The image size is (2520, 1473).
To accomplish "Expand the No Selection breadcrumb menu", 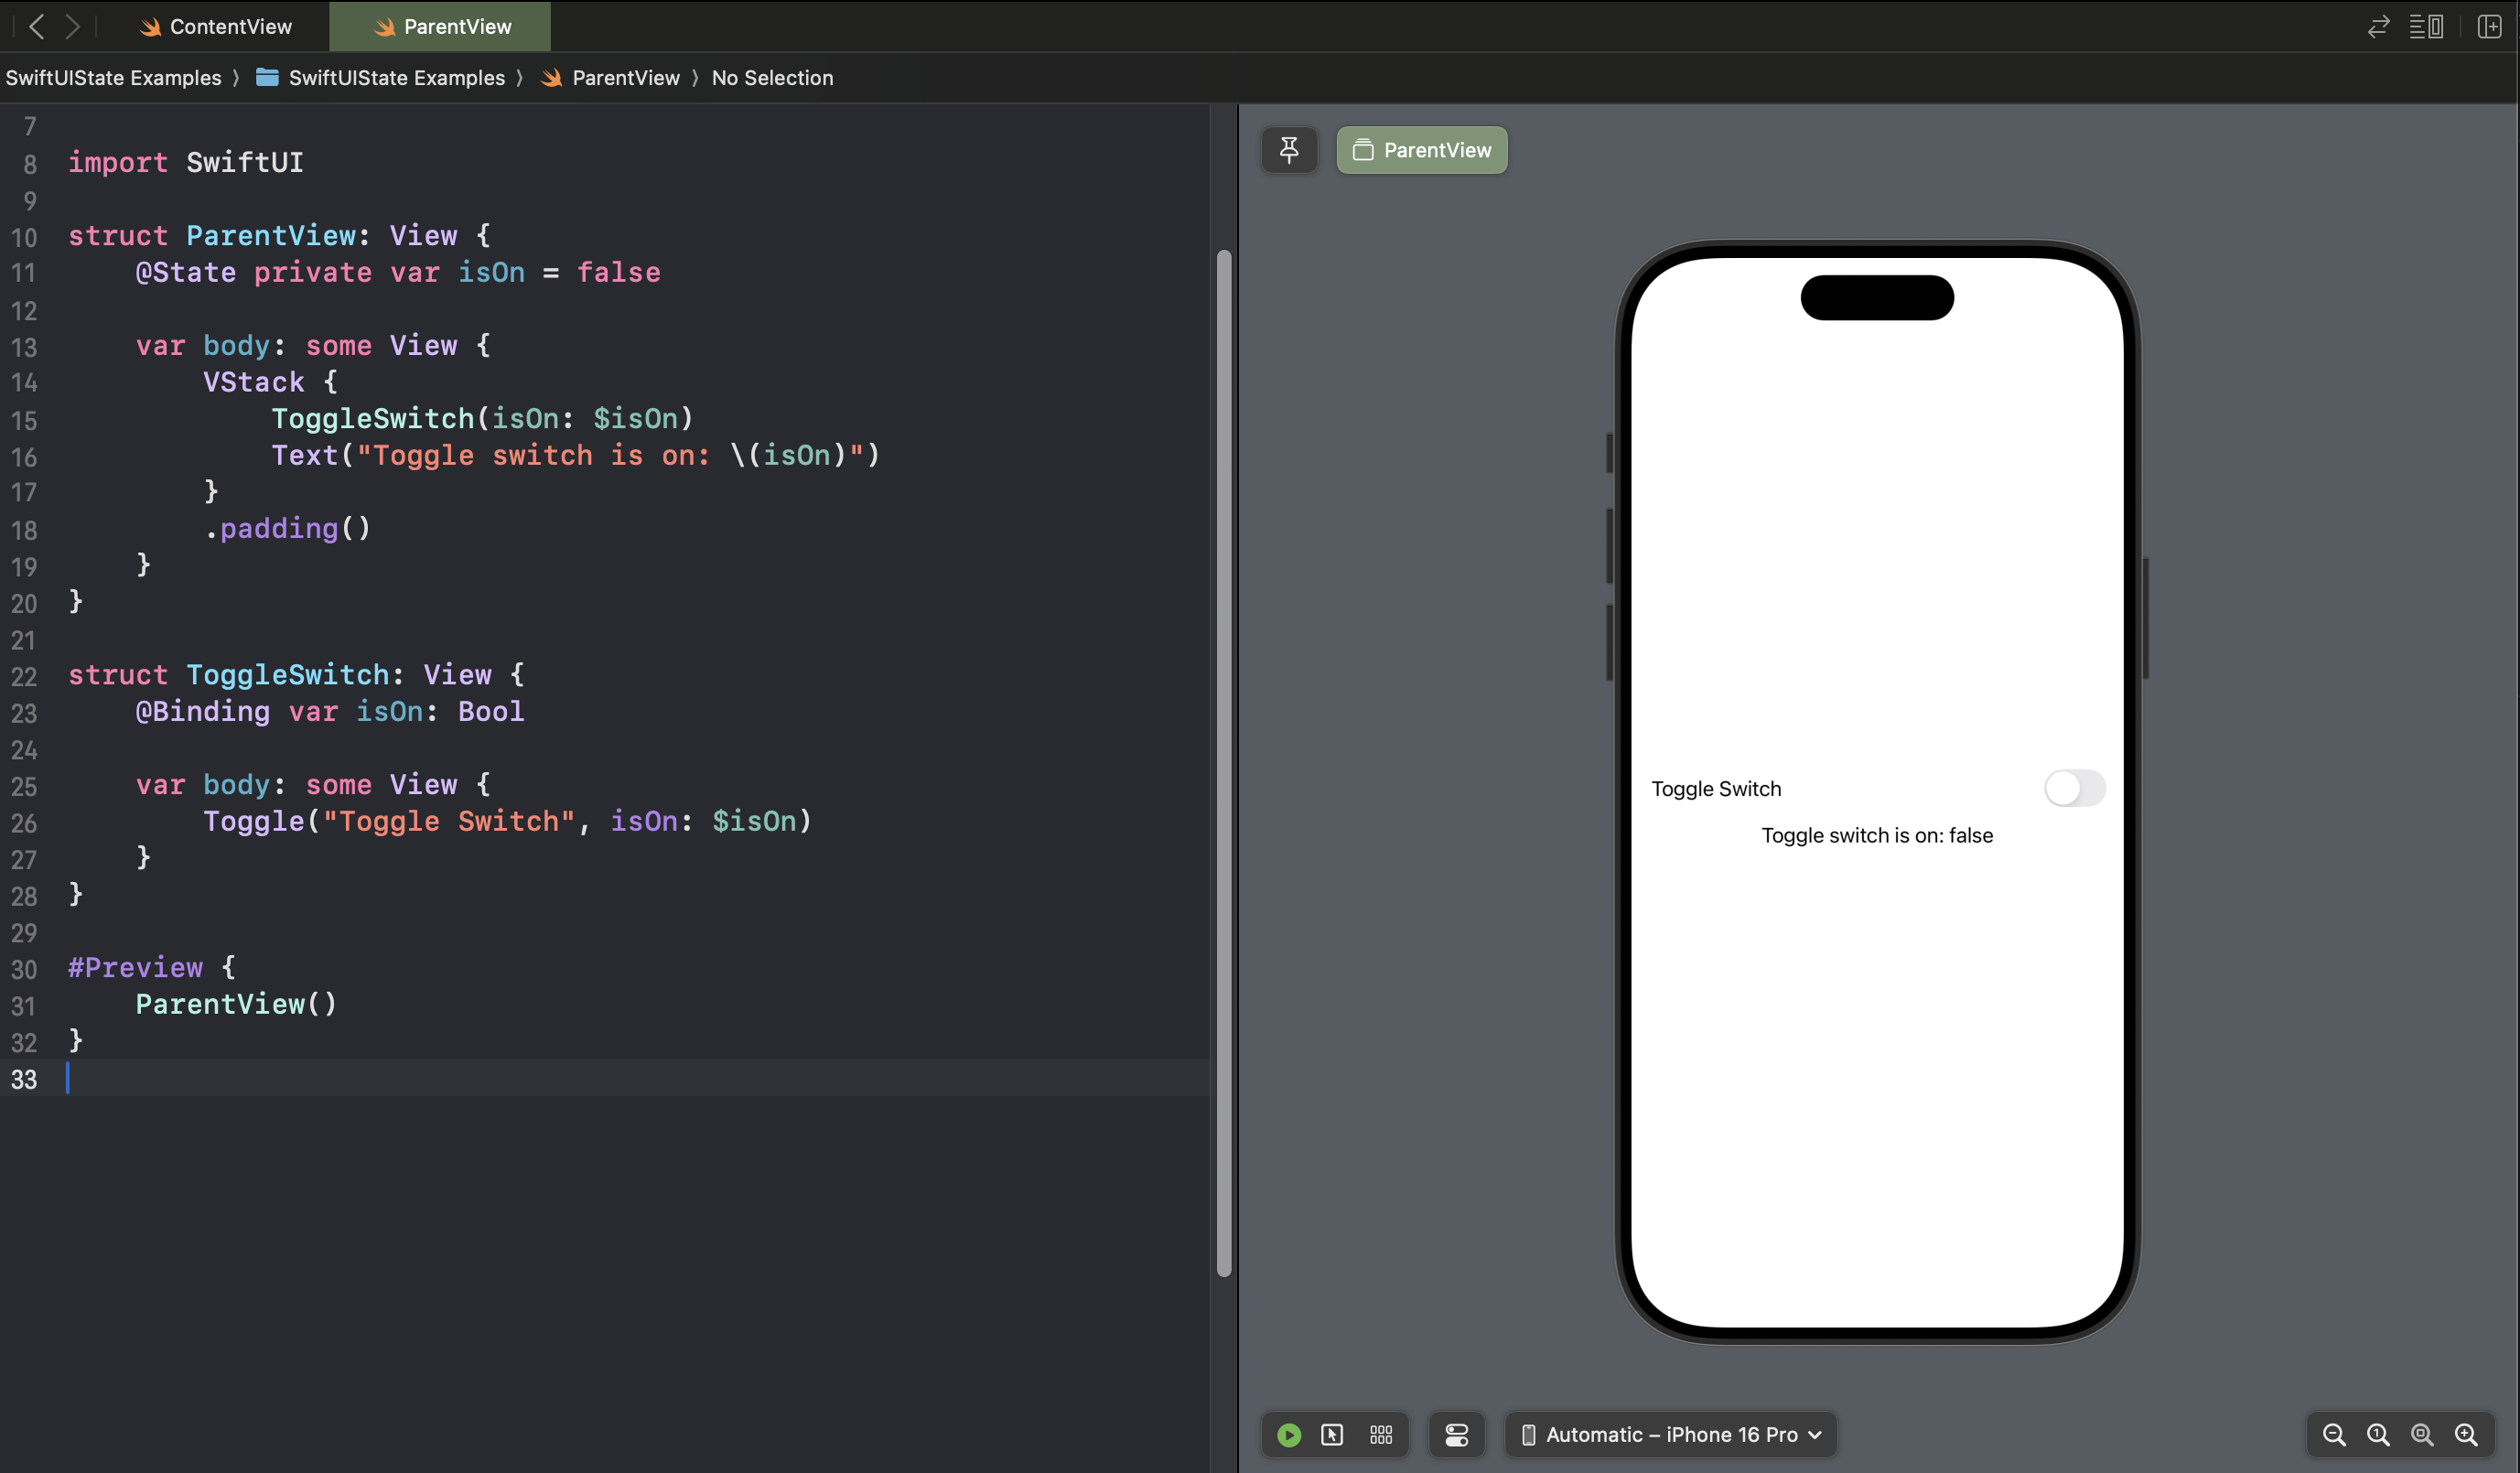I will (772, 78).
